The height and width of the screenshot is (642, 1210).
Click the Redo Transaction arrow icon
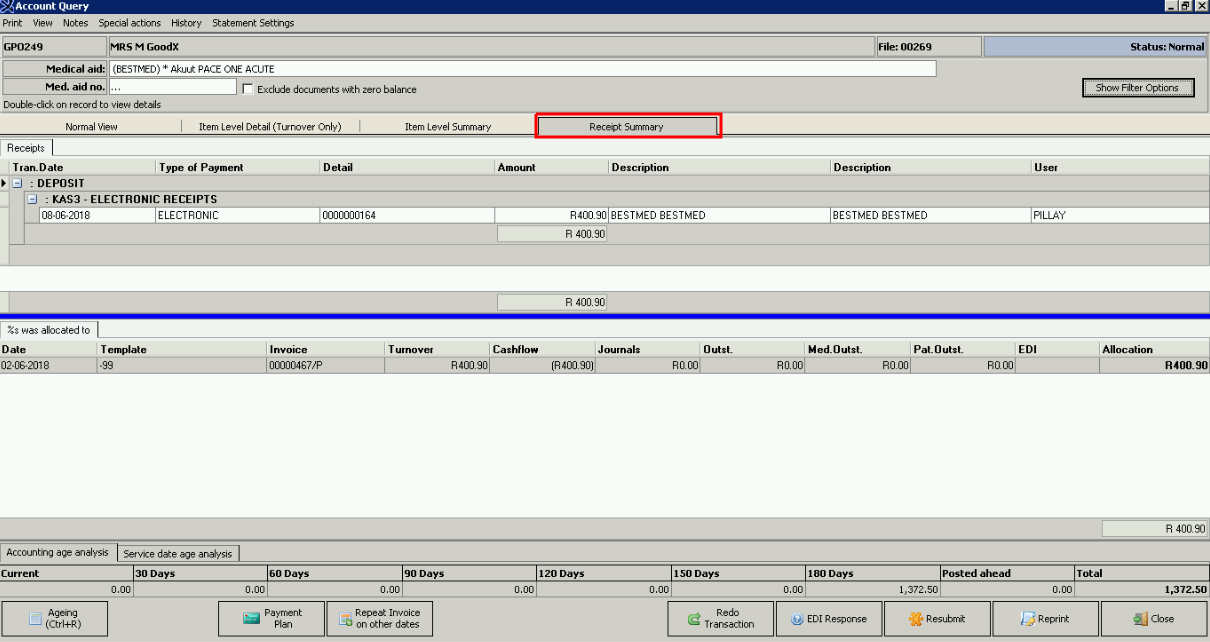(x=694, y=619)
